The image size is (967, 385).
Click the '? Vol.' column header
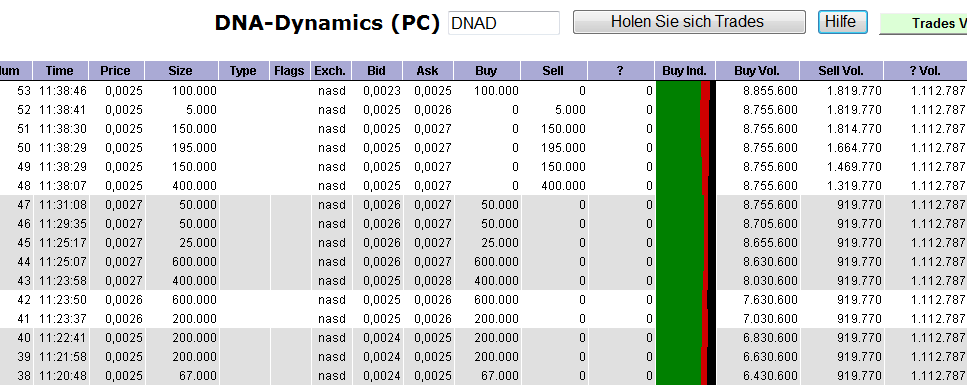click(x=925, y=70)
